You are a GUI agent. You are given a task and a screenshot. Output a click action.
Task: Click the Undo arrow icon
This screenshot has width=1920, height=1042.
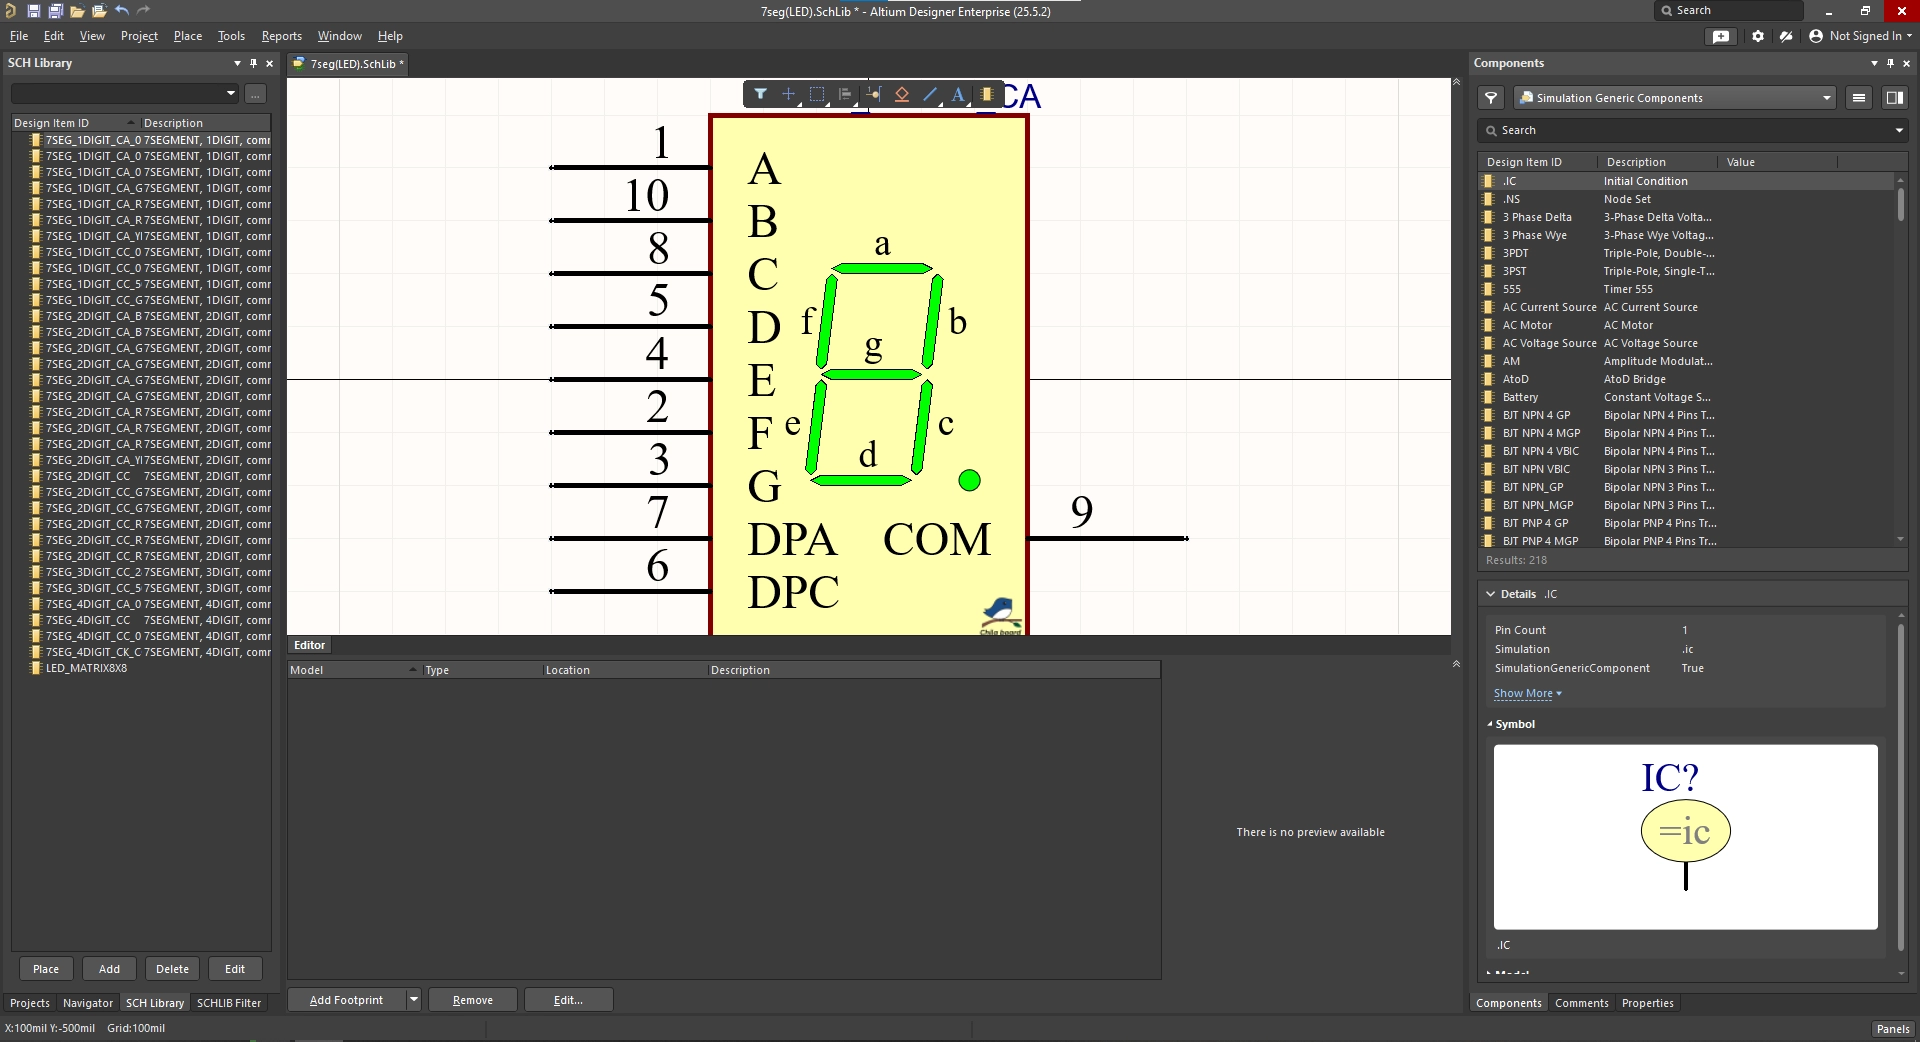click(x=121, y=11)
